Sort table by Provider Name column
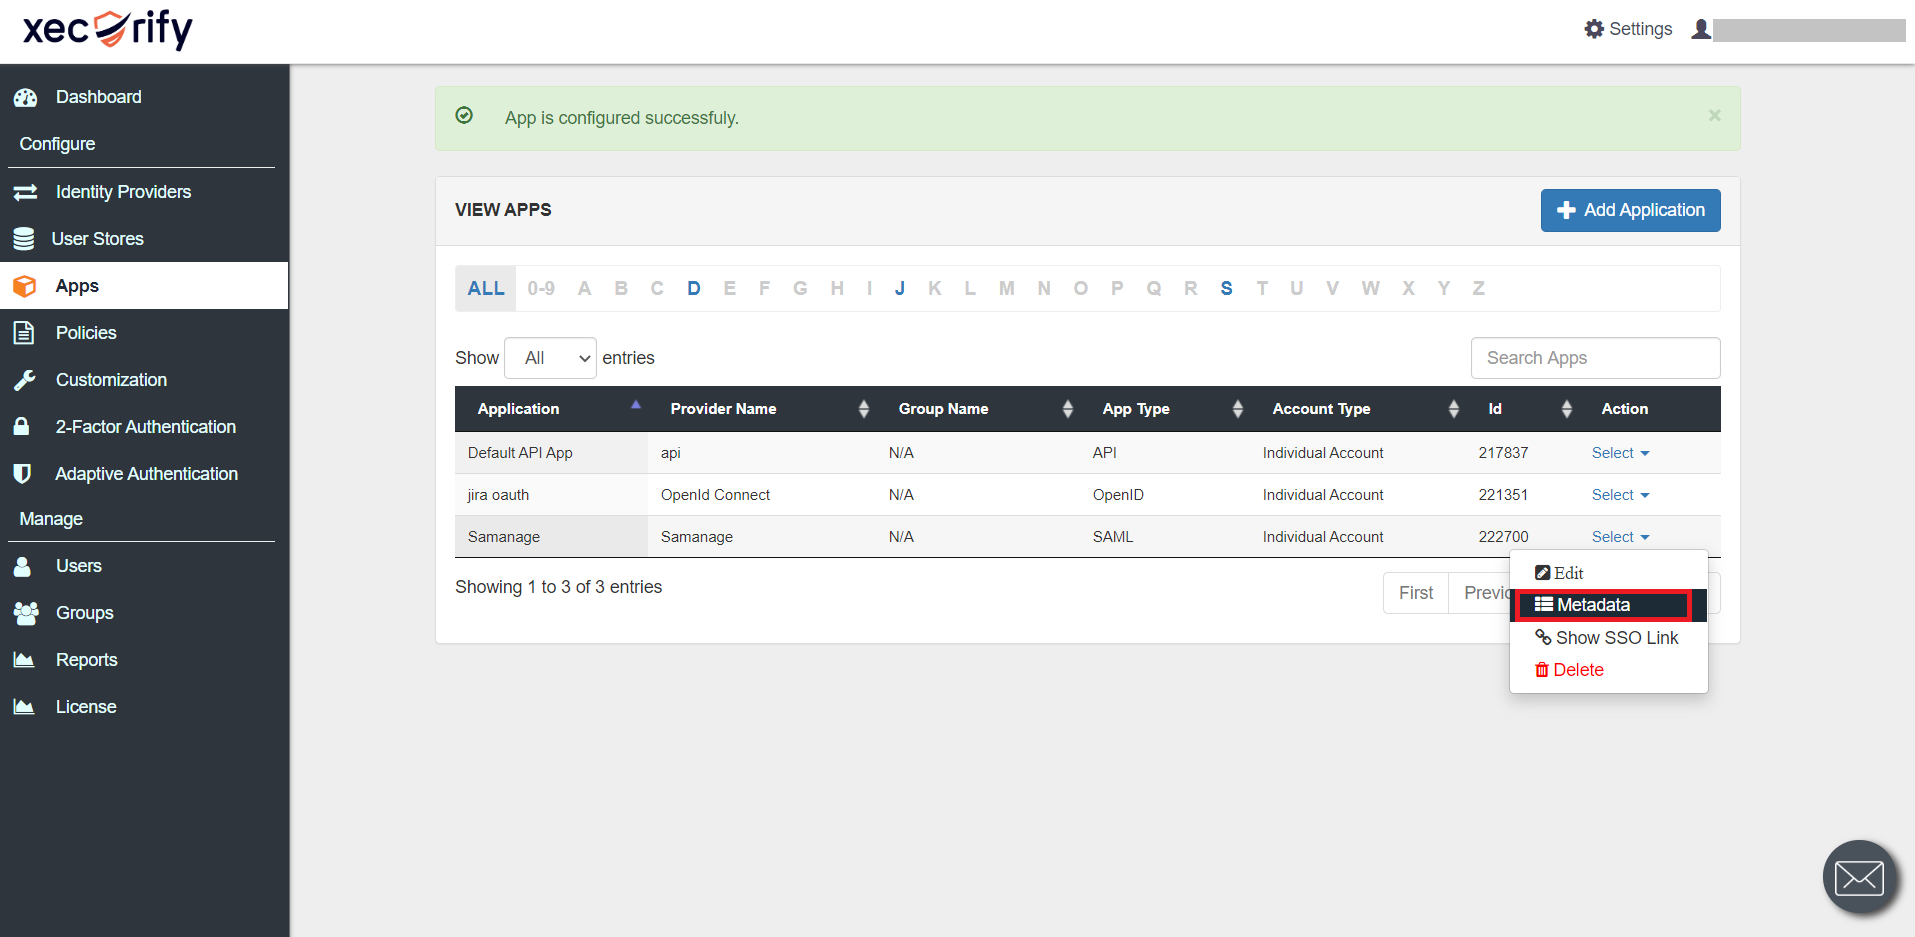The height and width of the screenshot is (937, 1915). (x=762, y=409)
